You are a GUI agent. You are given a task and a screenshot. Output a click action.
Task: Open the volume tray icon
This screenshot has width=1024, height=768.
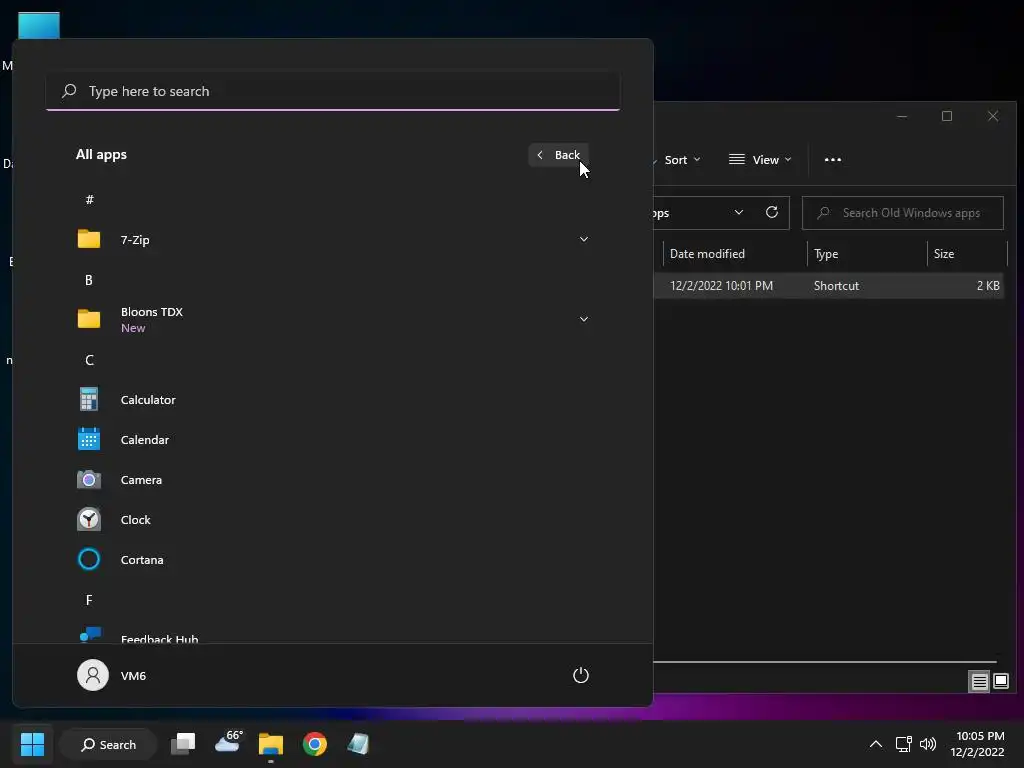[x=927, y=744]
